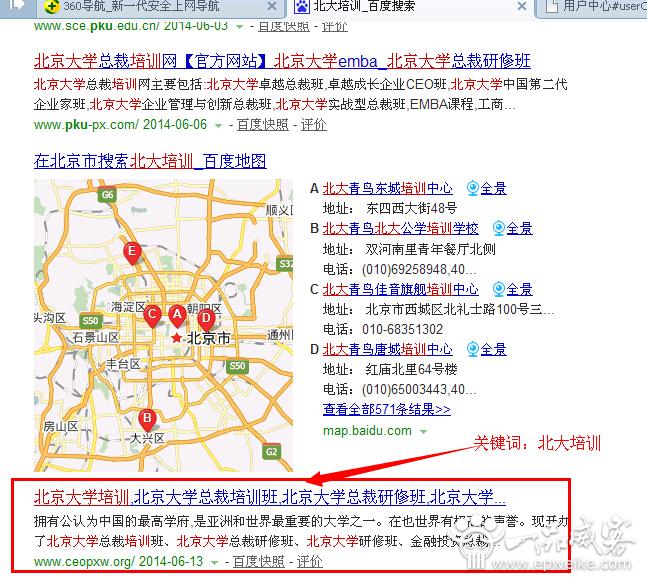Viewport: 647px width, 584px height.
Task: Open 全景 link for 北大青鸟唐城培训中心
Action: click(494, 350)
